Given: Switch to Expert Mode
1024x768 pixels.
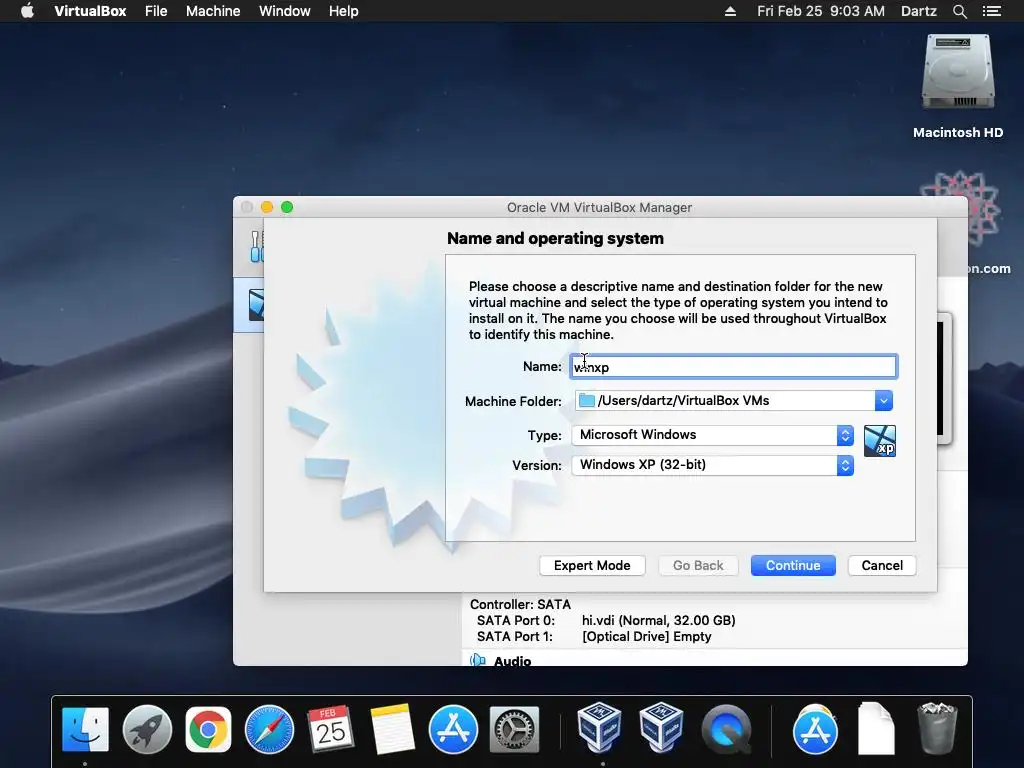Looking at the screenshot, I should click(592, 566).
